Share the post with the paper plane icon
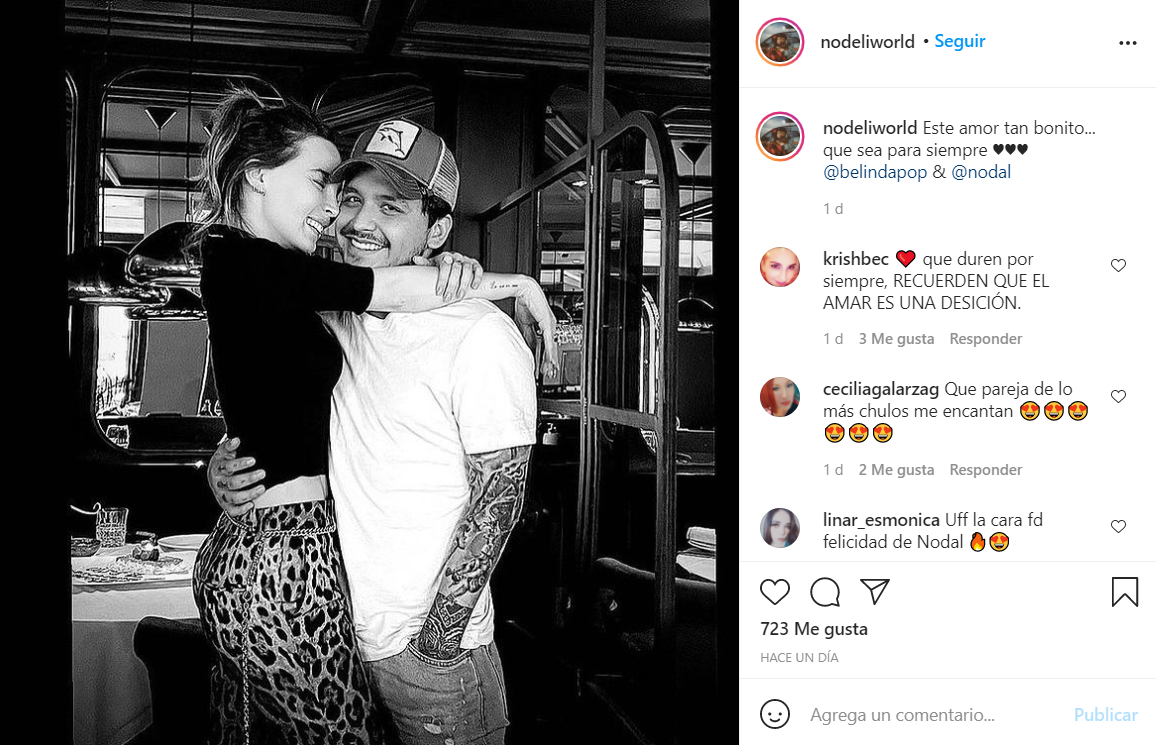The height and width of the screenshot is (745, 1156). click(874, 592)
